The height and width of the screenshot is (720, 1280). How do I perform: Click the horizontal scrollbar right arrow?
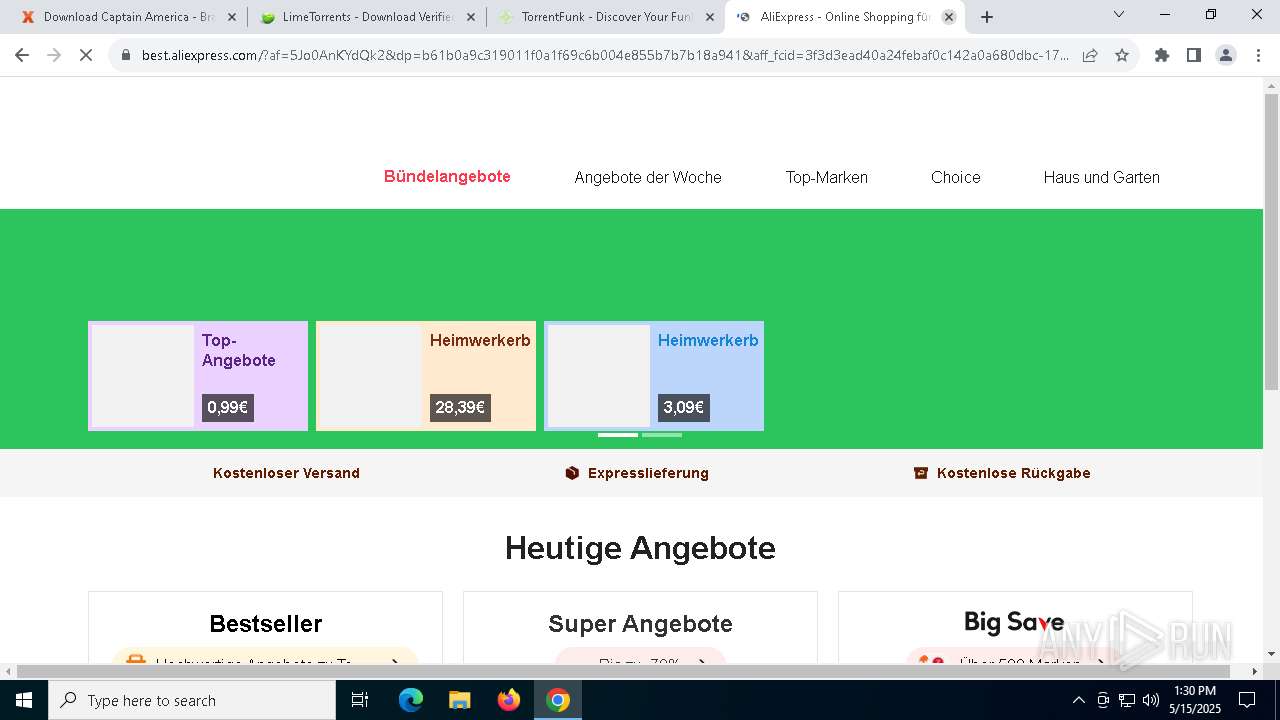(1255, 672)
